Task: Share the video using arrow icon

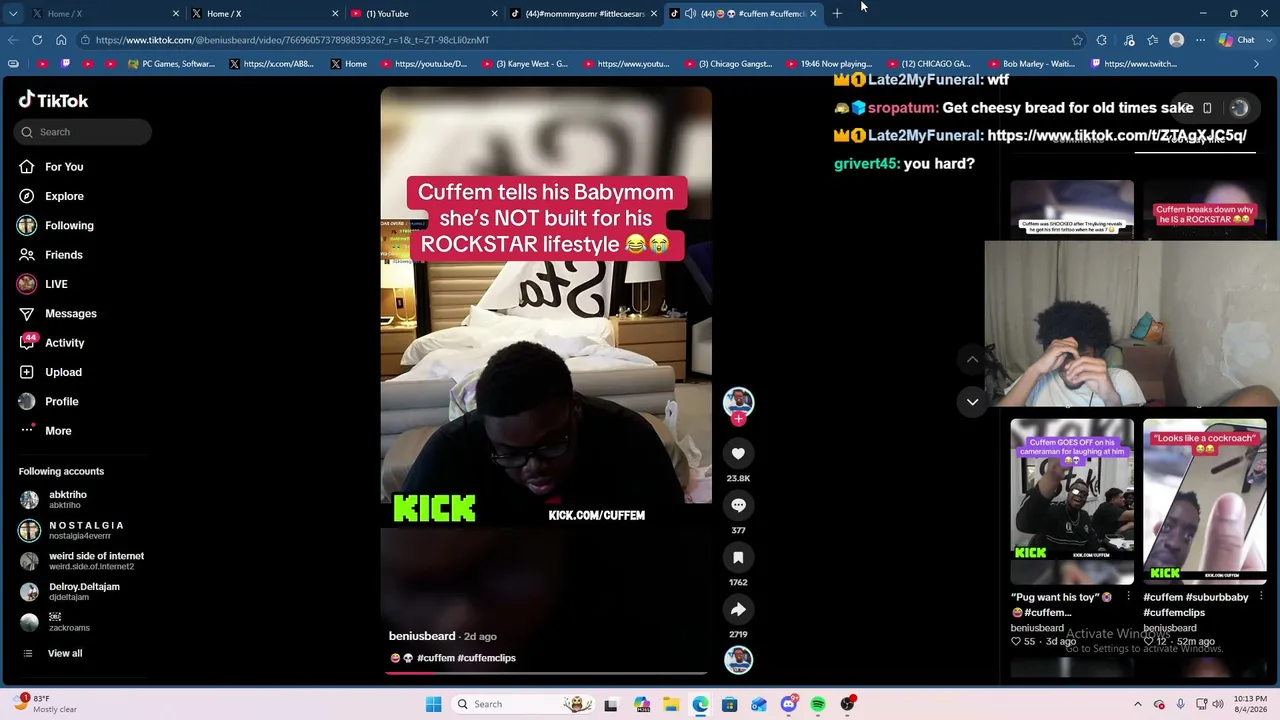Action: pyautogui.click(x=738, y=609)
